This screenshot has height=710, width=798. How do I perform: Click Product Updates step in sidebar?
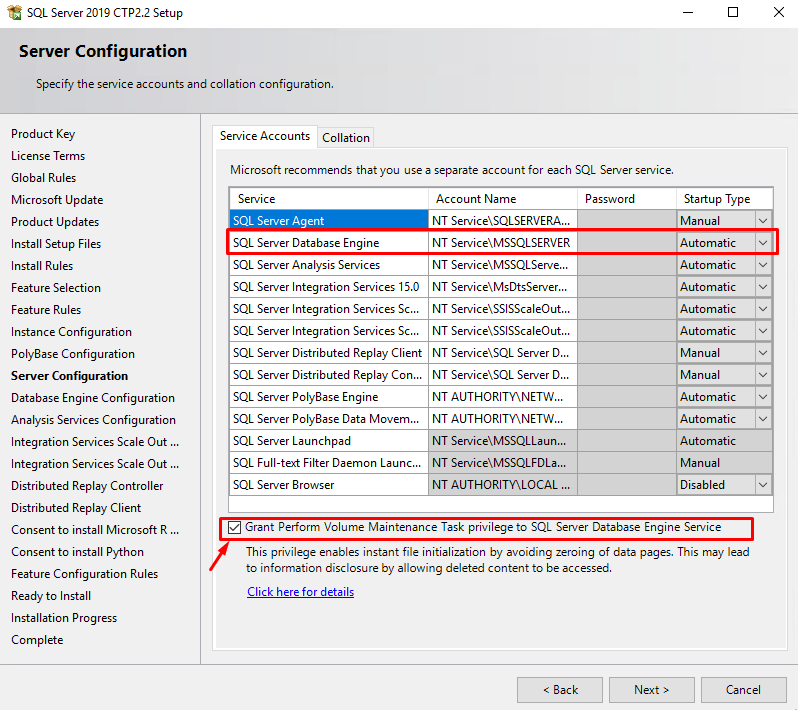coord(55,222)
